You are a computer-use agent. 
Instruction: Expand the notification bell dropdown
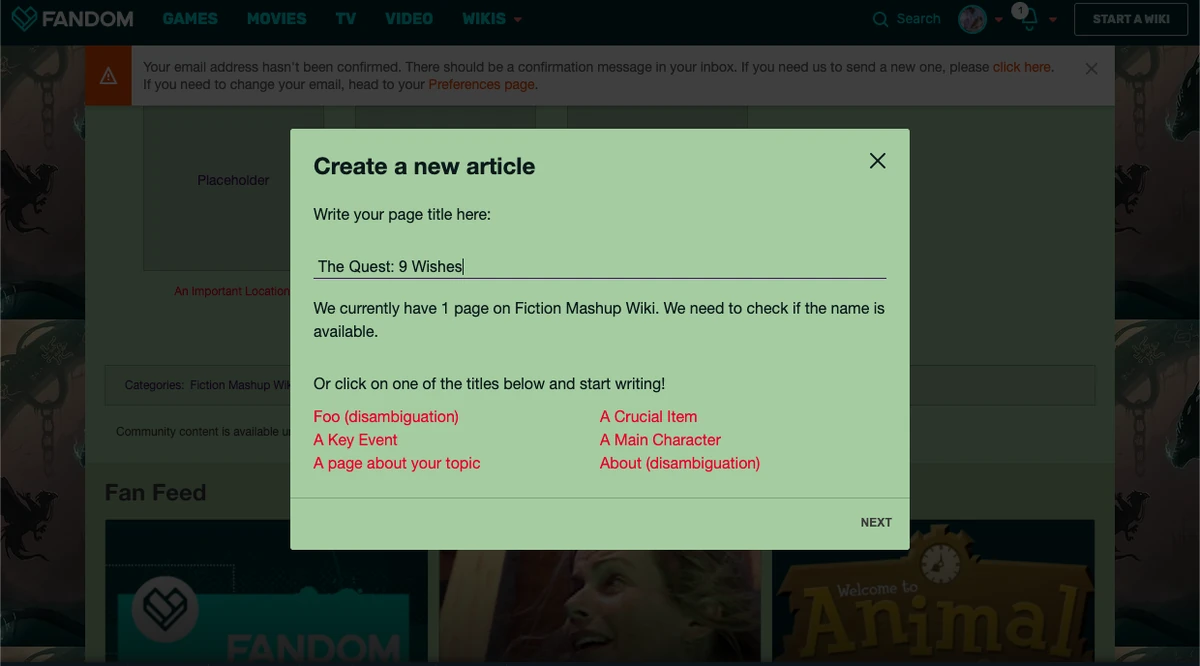(x=1055, y=20)
